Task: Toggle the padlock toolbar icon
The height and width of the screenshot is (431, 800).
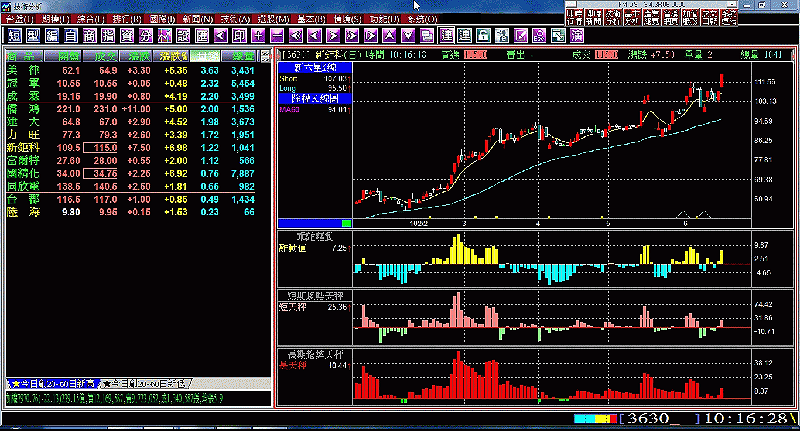Action: point(483,36)
